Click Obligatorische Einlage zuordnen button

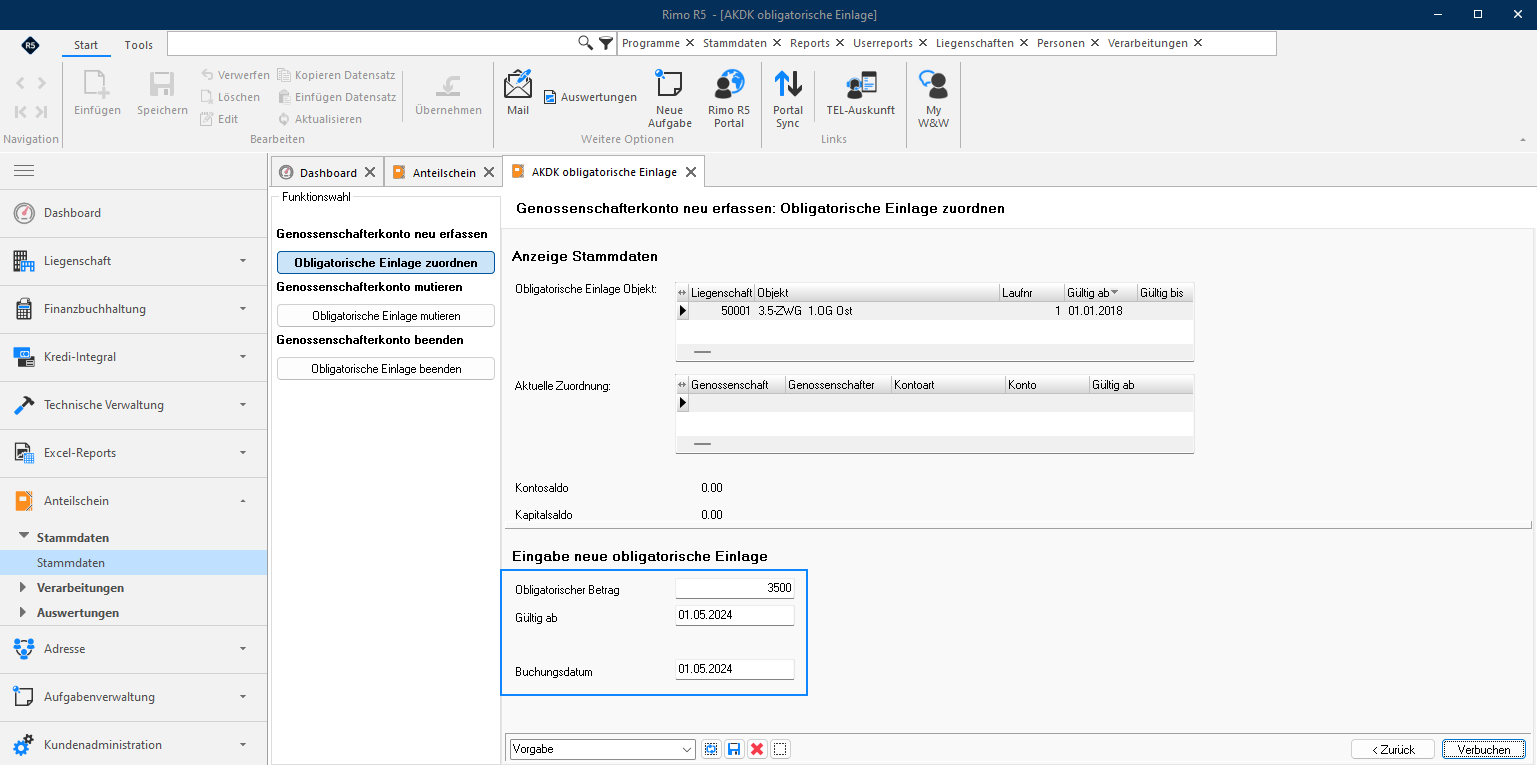point(386,263)
